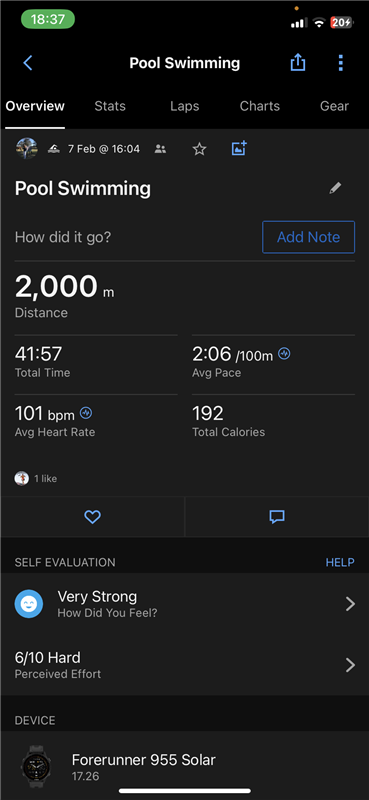Open the share icon
Screen dimensions: 369x800
tap(298, 63)
